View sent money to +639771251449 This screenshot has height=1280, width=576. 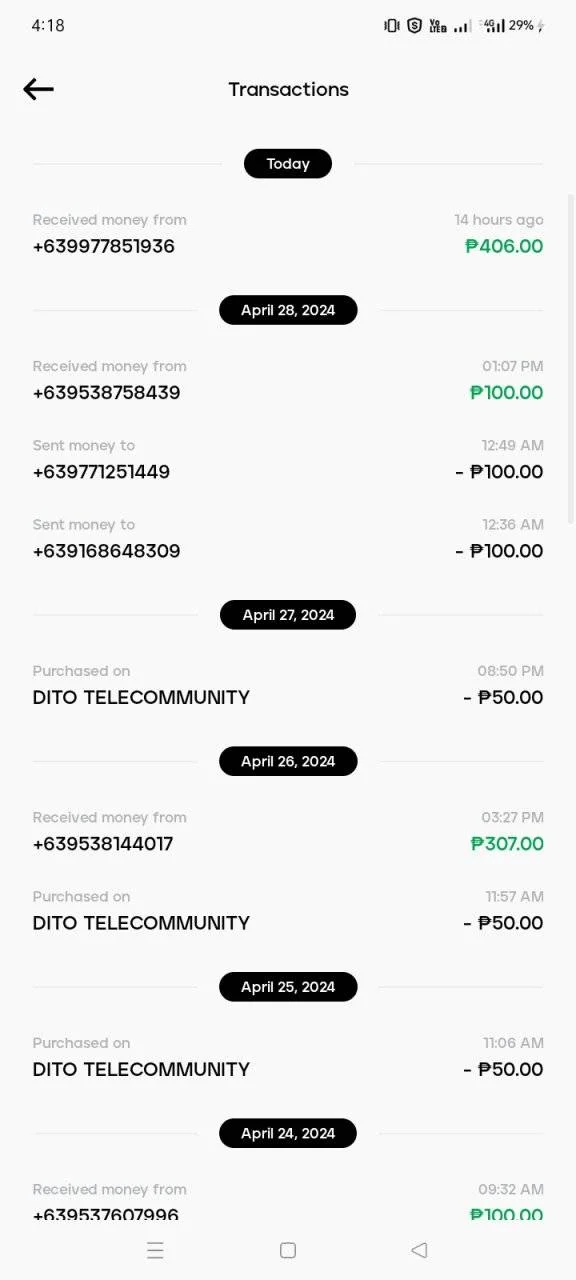[x=288, y=459]
